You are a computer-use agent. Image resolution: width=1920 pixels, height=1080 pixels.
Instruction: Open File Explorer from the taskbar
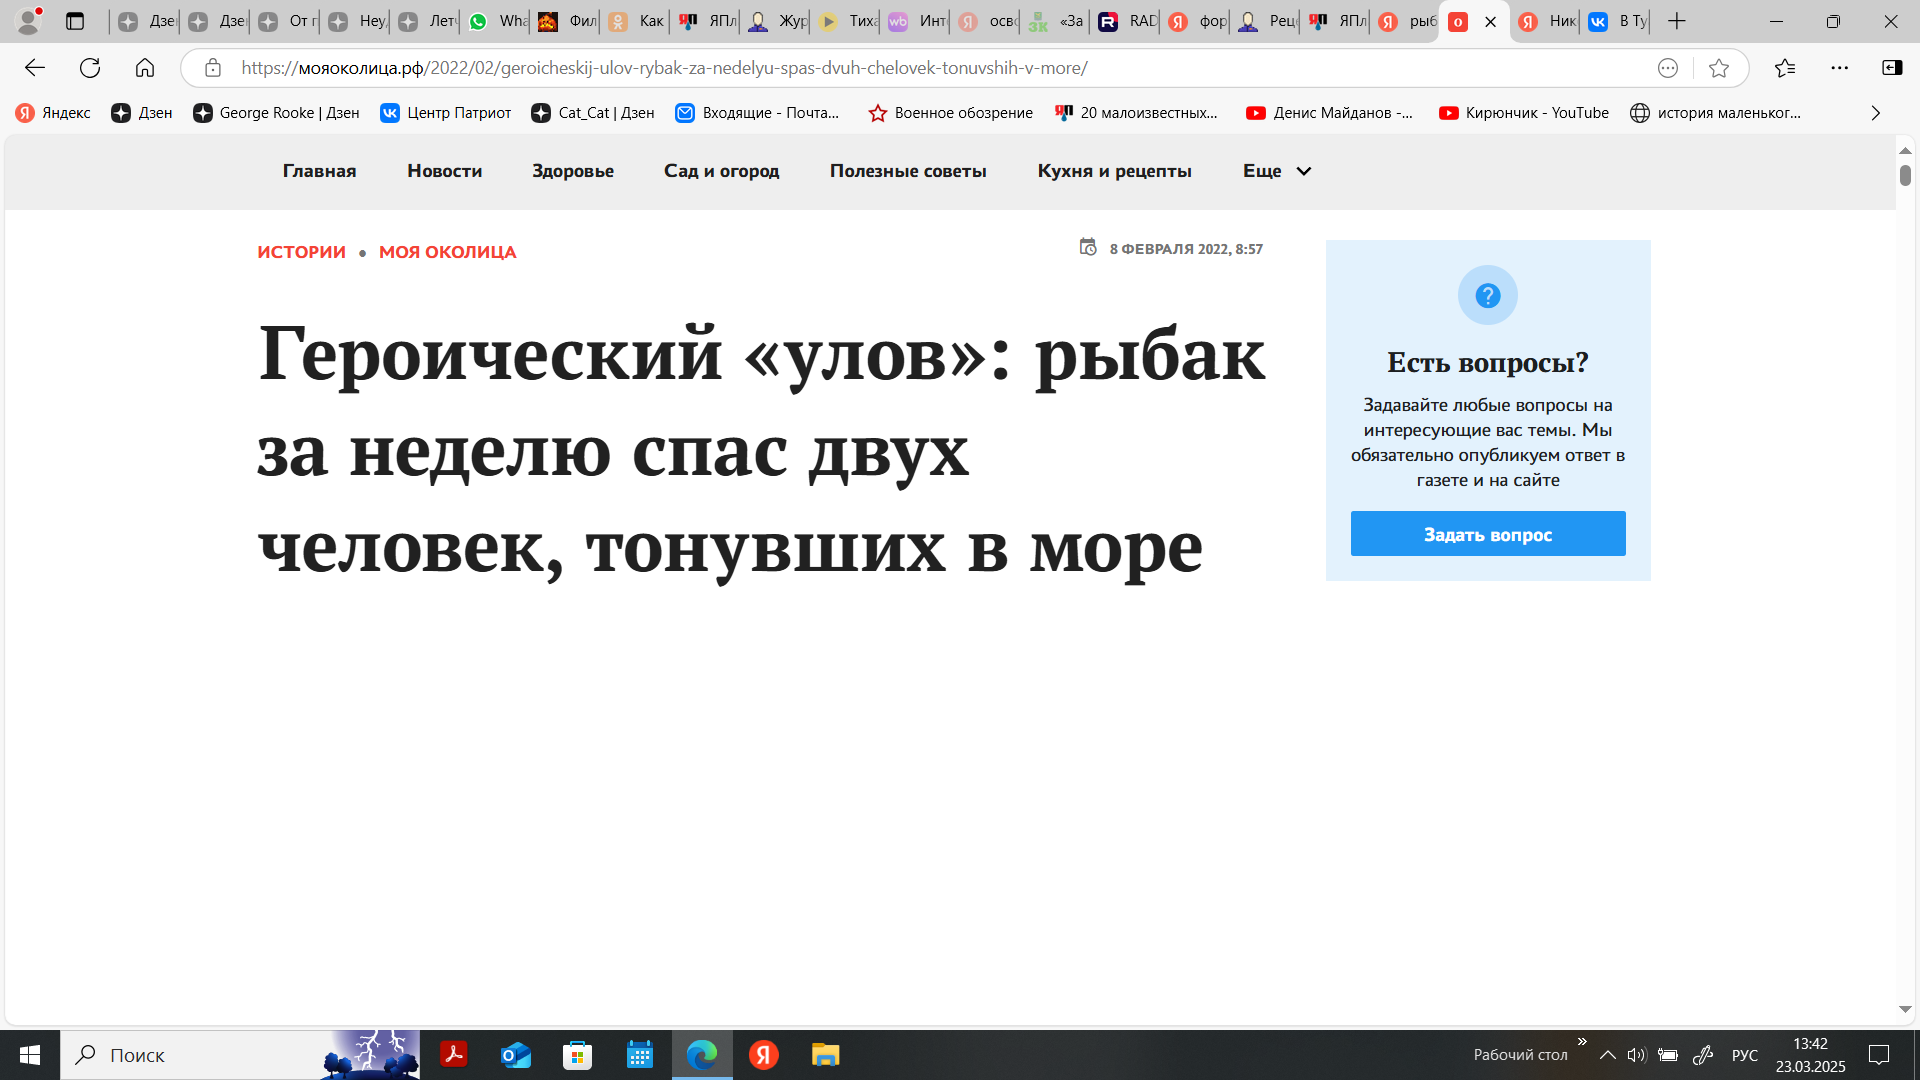click(x=825, y=1055)
